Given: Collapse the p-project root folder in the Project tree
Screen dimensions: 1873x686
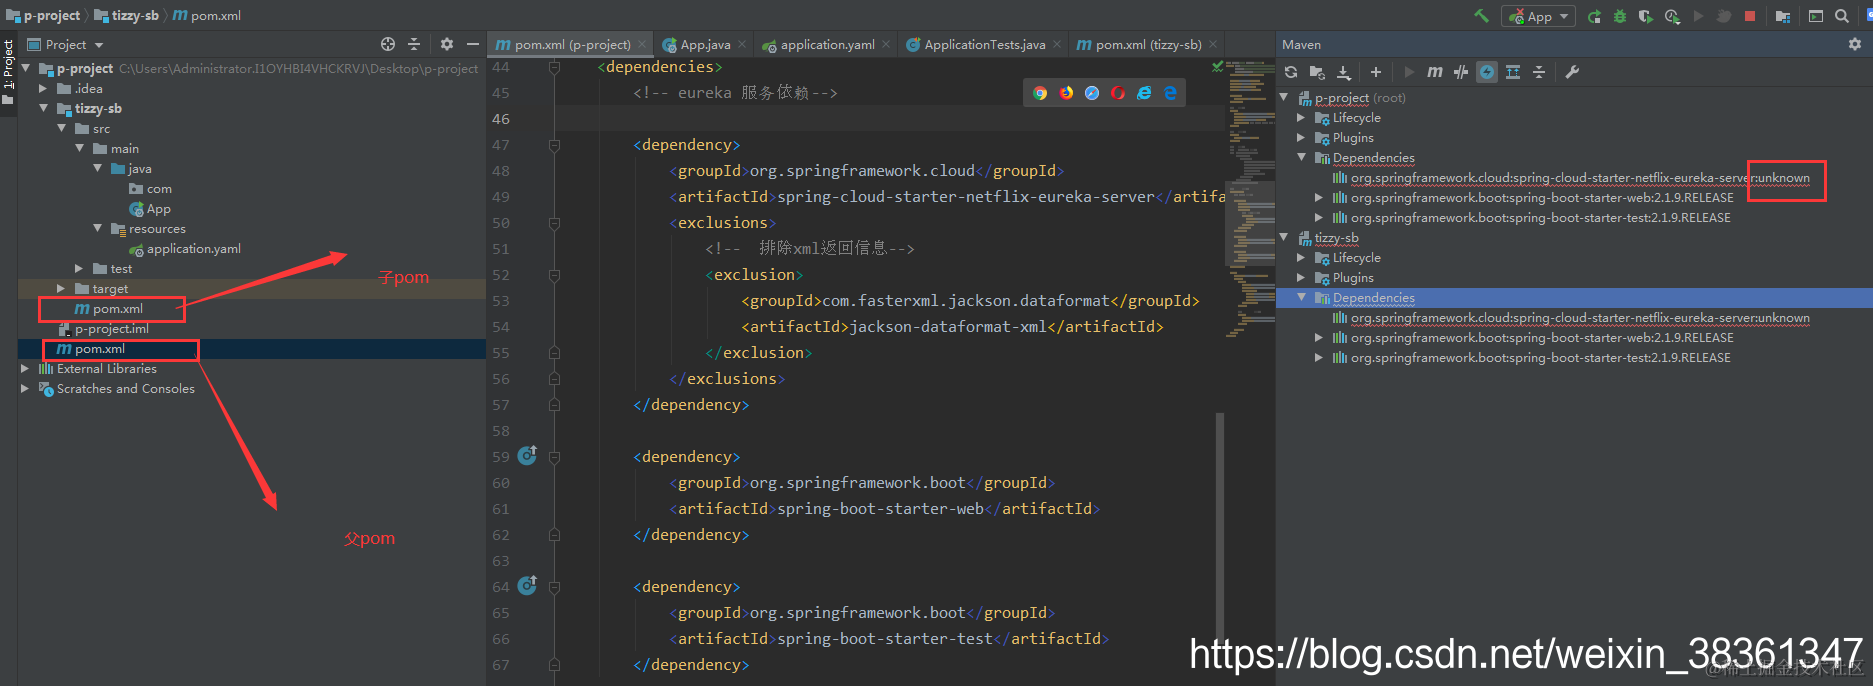Looking at the screenshot, I should (25, 69).
